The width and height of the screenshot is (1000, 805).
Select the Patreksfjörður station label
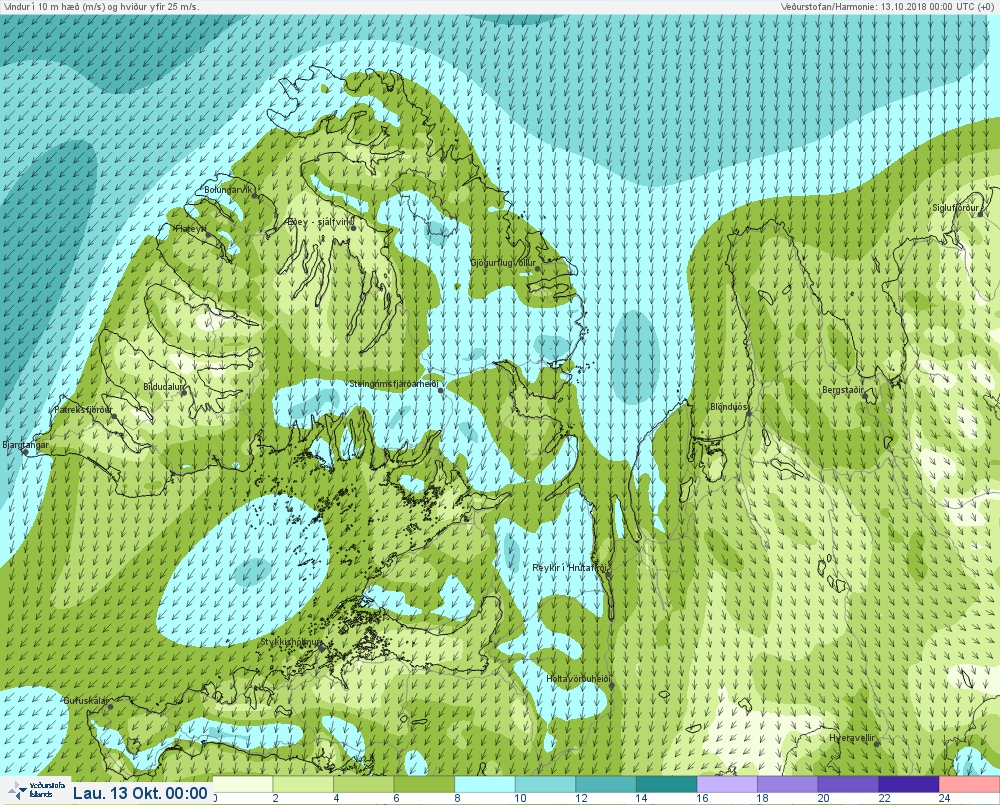(x=84, y=410)
